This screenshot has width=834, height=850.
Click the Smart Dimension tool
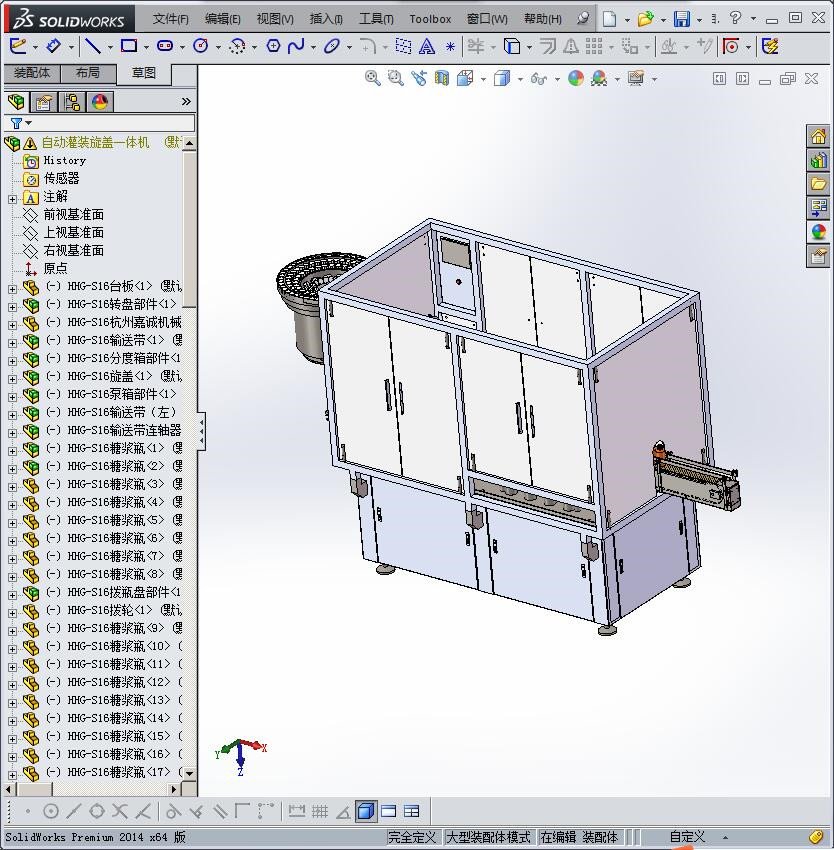point(53,46)
